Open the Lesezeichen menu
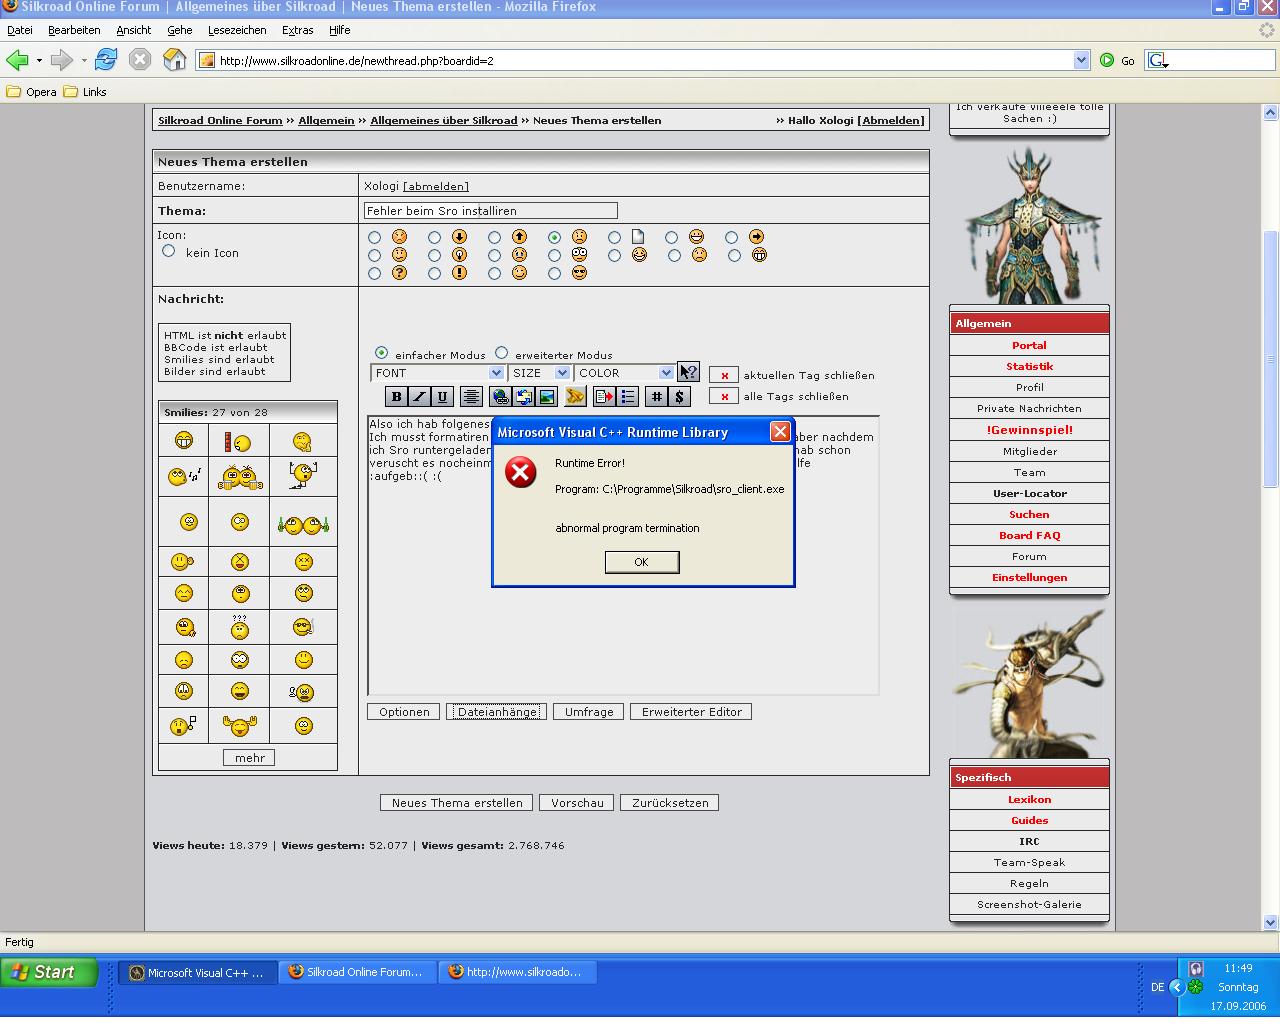 pos(237,30)
